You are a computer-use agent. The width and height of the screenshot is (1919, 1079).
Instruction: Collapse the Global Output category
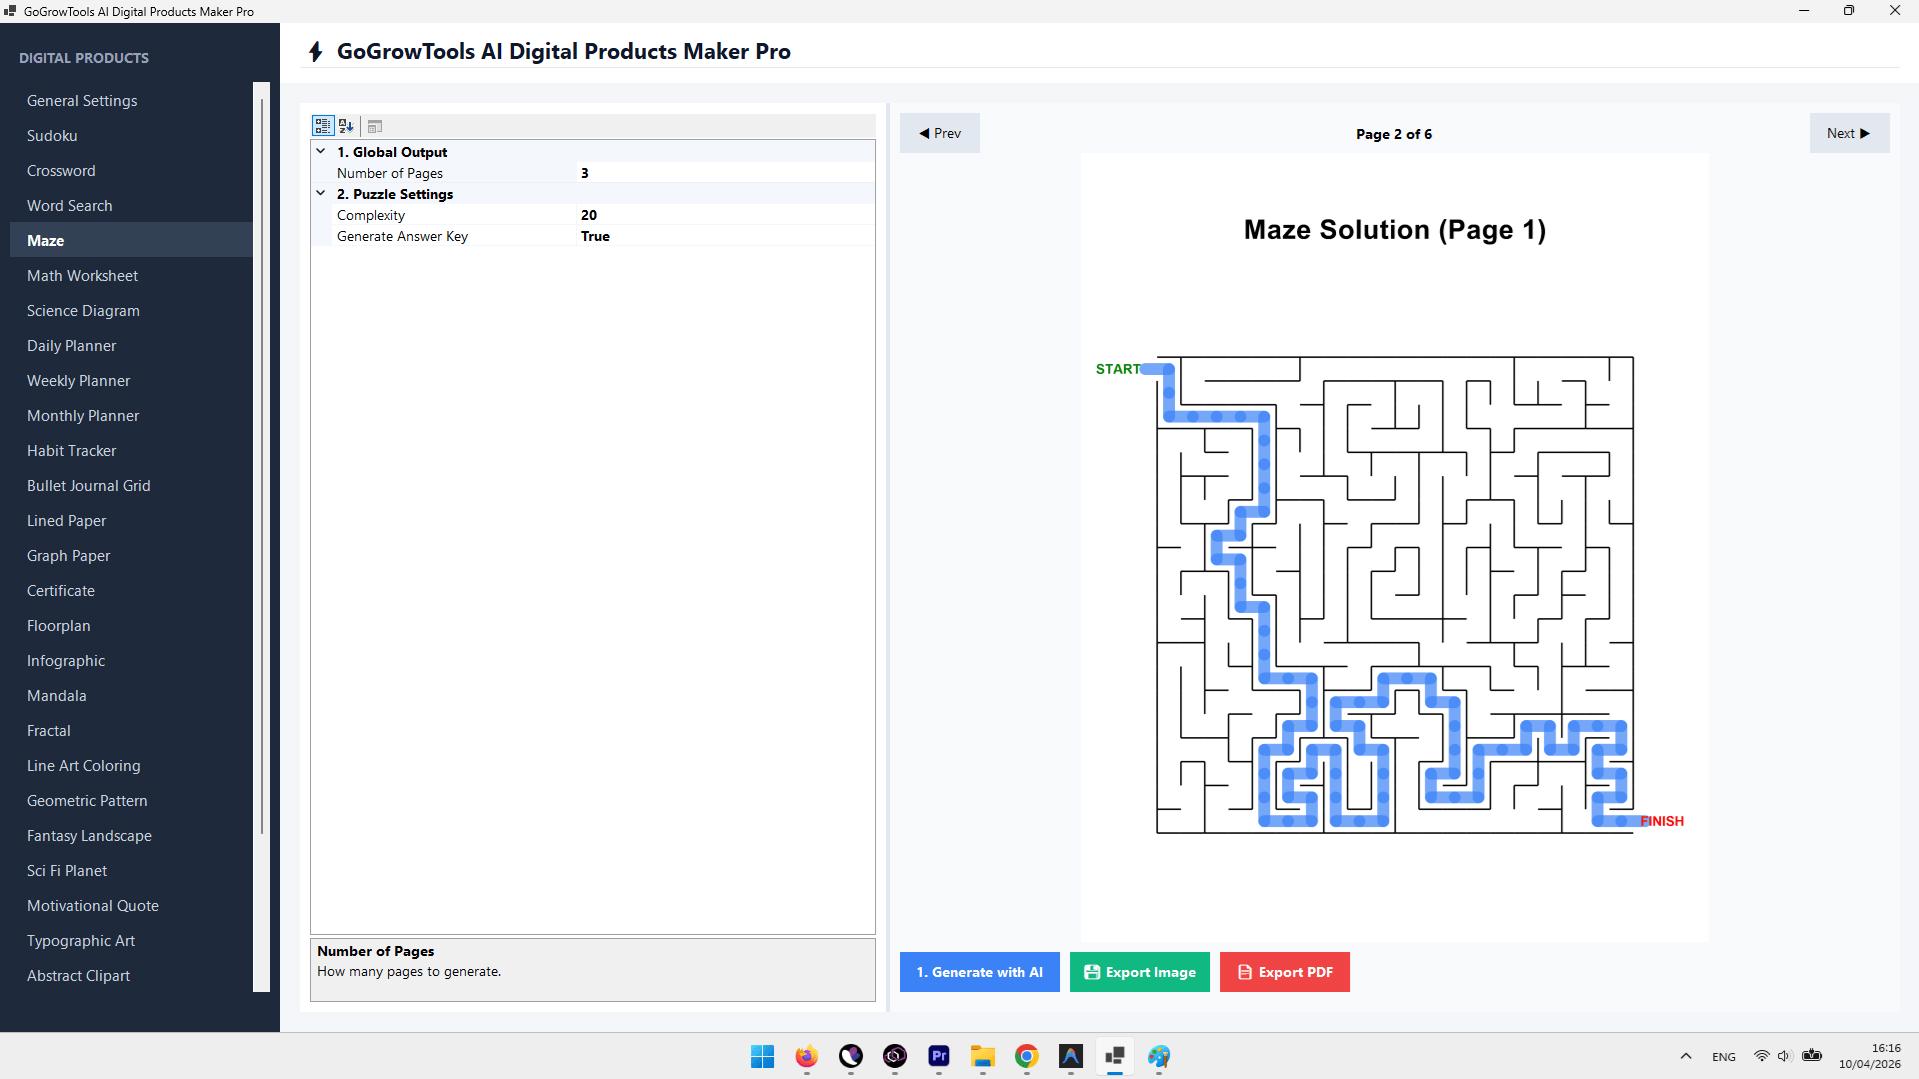coord(321,152)
